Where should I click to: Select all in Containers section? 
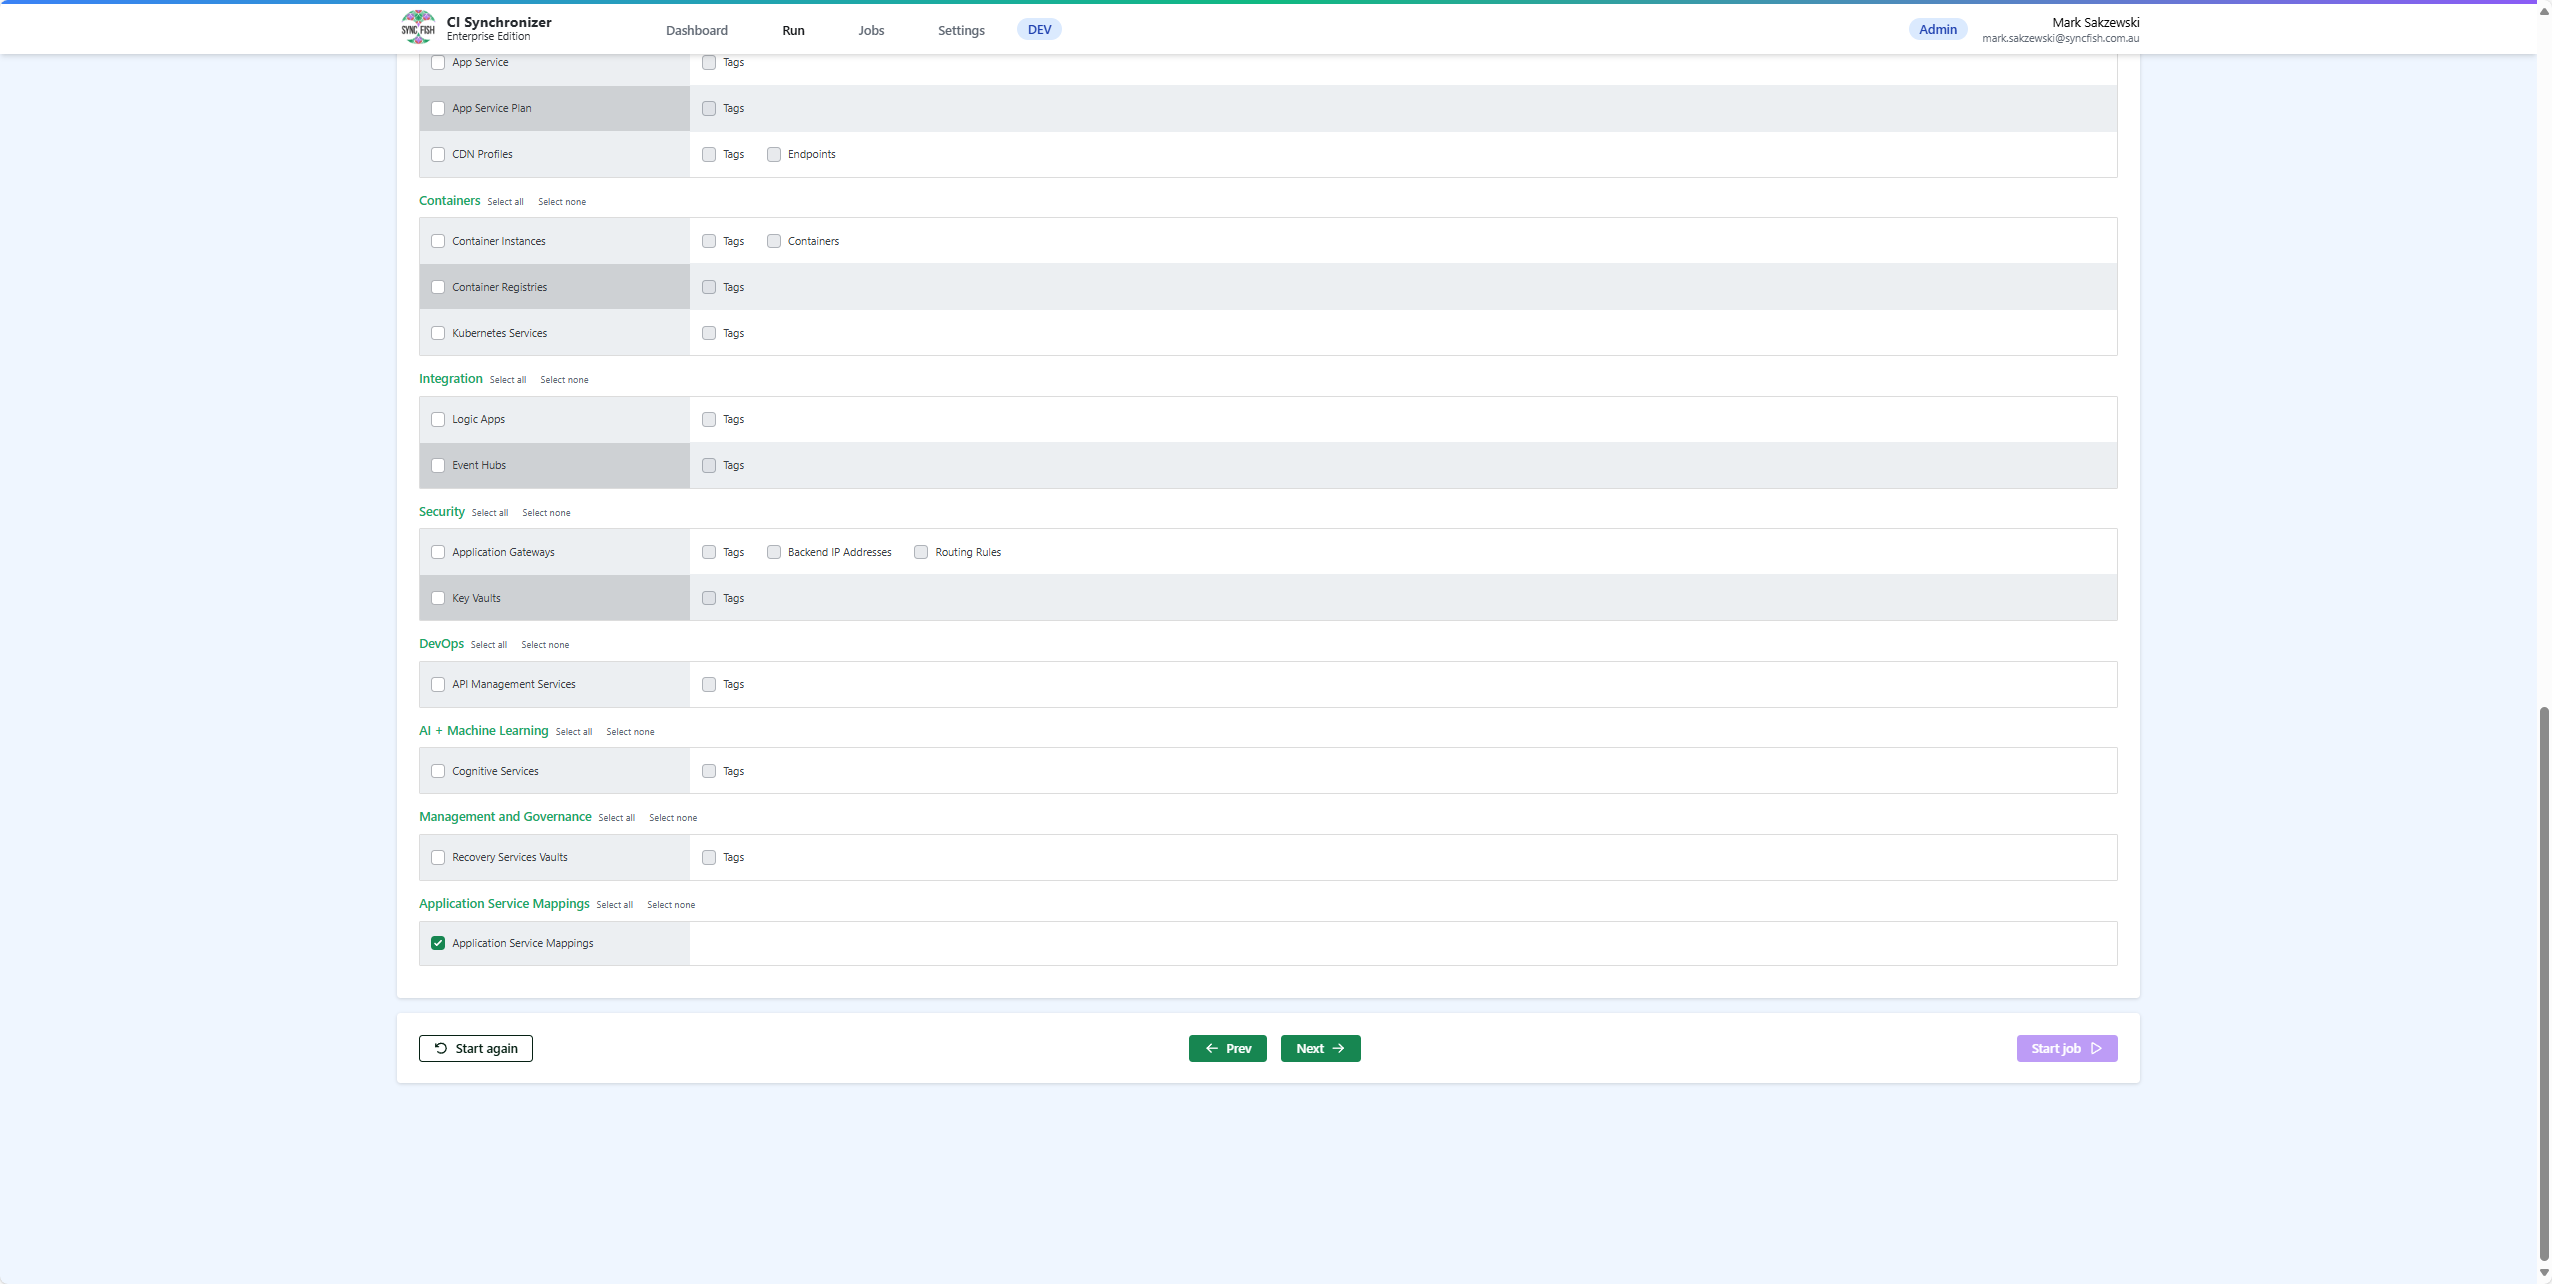505,202
